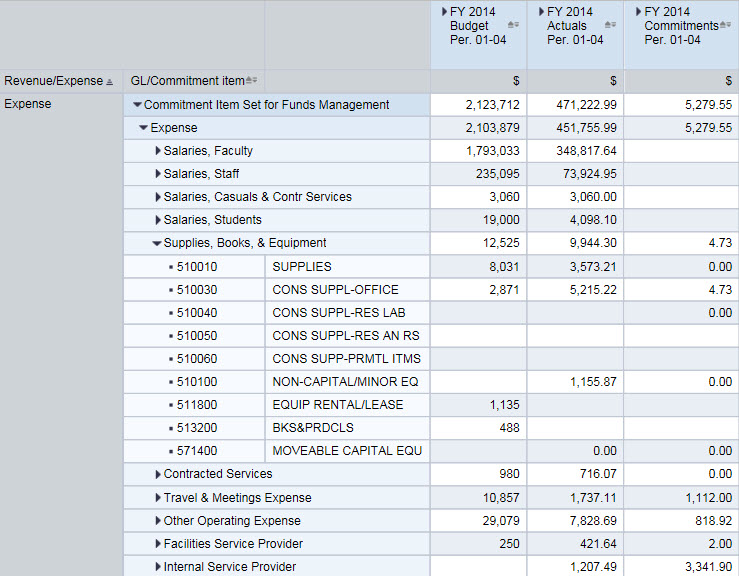The image size is (739, 576).
Task: Click the MOVEABLE CAPITAL EQU cell
Action: point(347,451)
